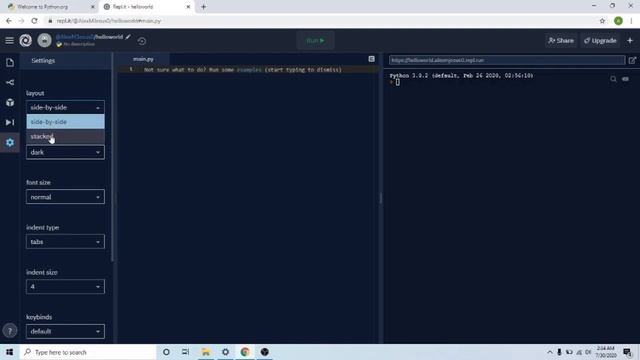This screenshot has width=640, height=360.
Task: Click the editor and console divider handle
Action: [380, 198]
